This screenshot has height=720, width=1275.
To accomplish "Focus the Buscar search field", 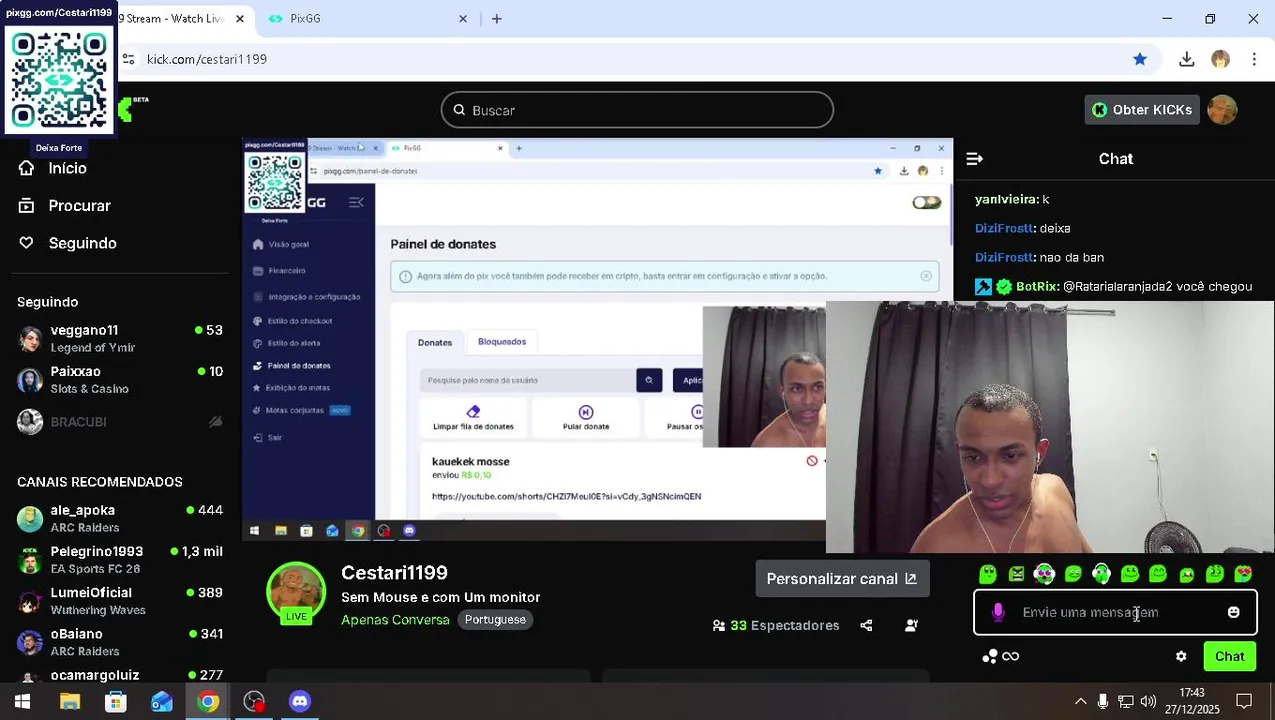I will (x=637, y=110).
